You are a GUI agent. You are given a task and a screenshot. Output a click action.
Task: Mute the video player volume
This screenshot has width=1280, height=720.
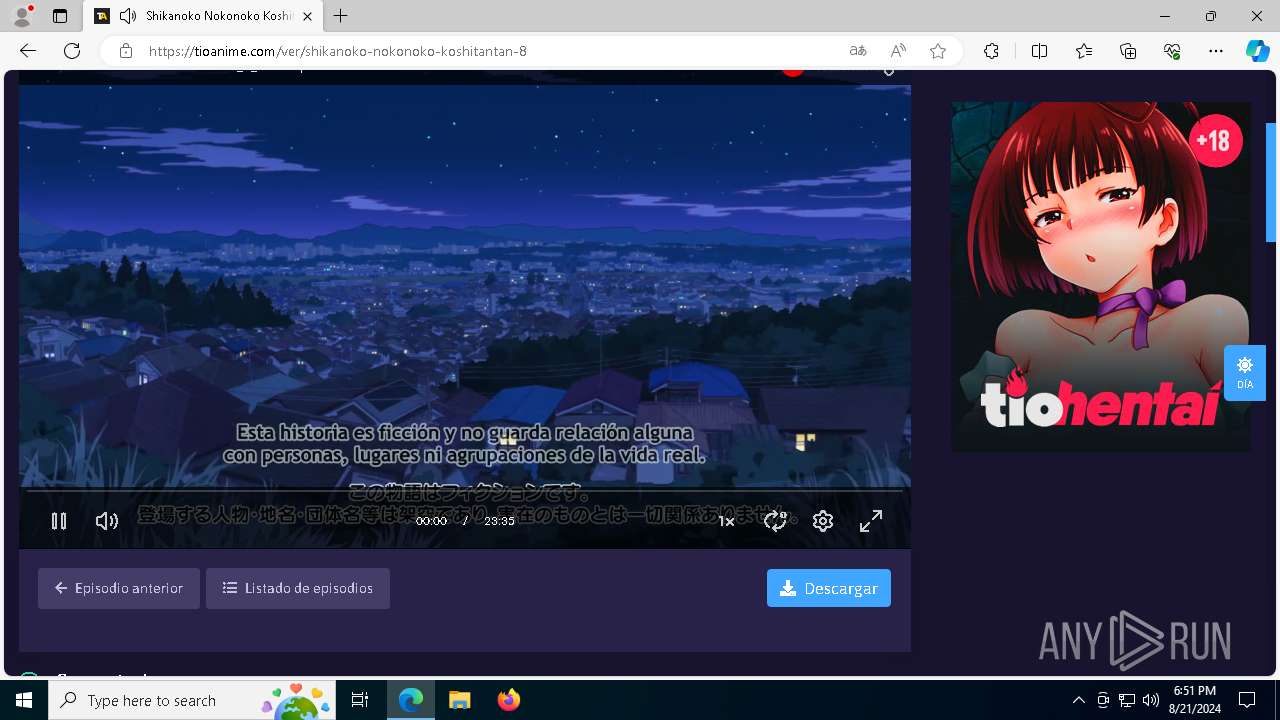107,521
